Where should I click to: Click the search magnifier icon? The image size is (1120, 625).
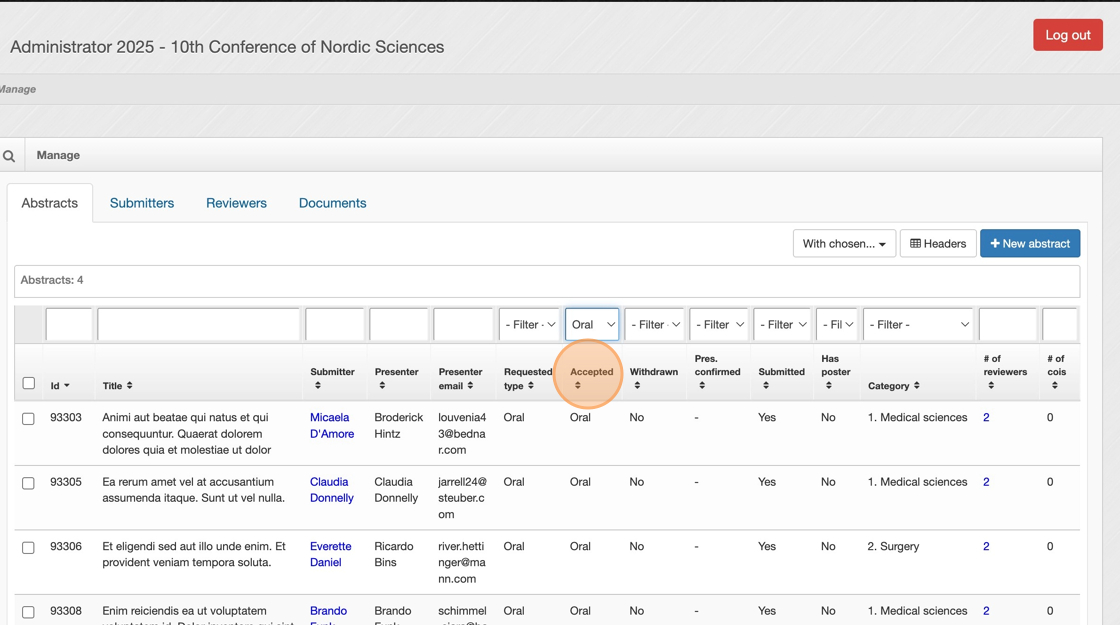(x=9, y=156)
